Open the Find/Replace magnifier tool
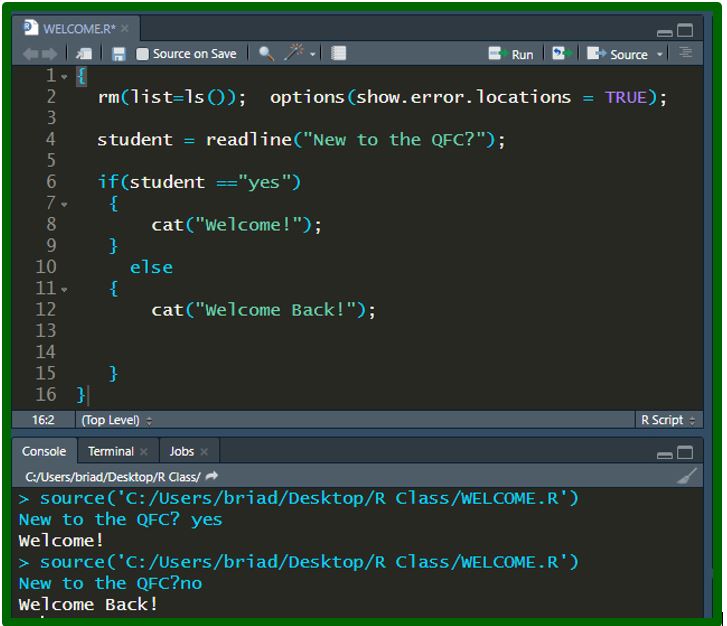The width and height of the screenshot is (727, 626). click(x=266, y=54)
